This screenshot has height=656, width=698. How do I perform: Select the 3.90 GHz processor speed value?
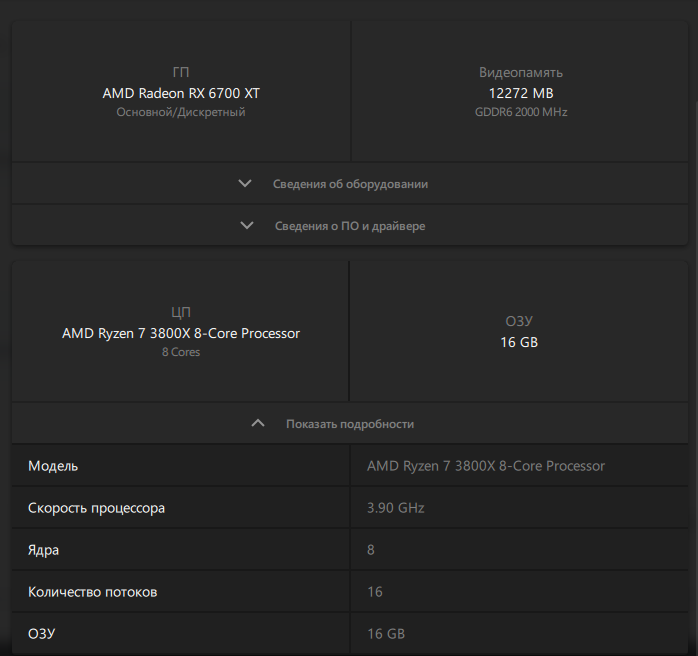[396, 508]
